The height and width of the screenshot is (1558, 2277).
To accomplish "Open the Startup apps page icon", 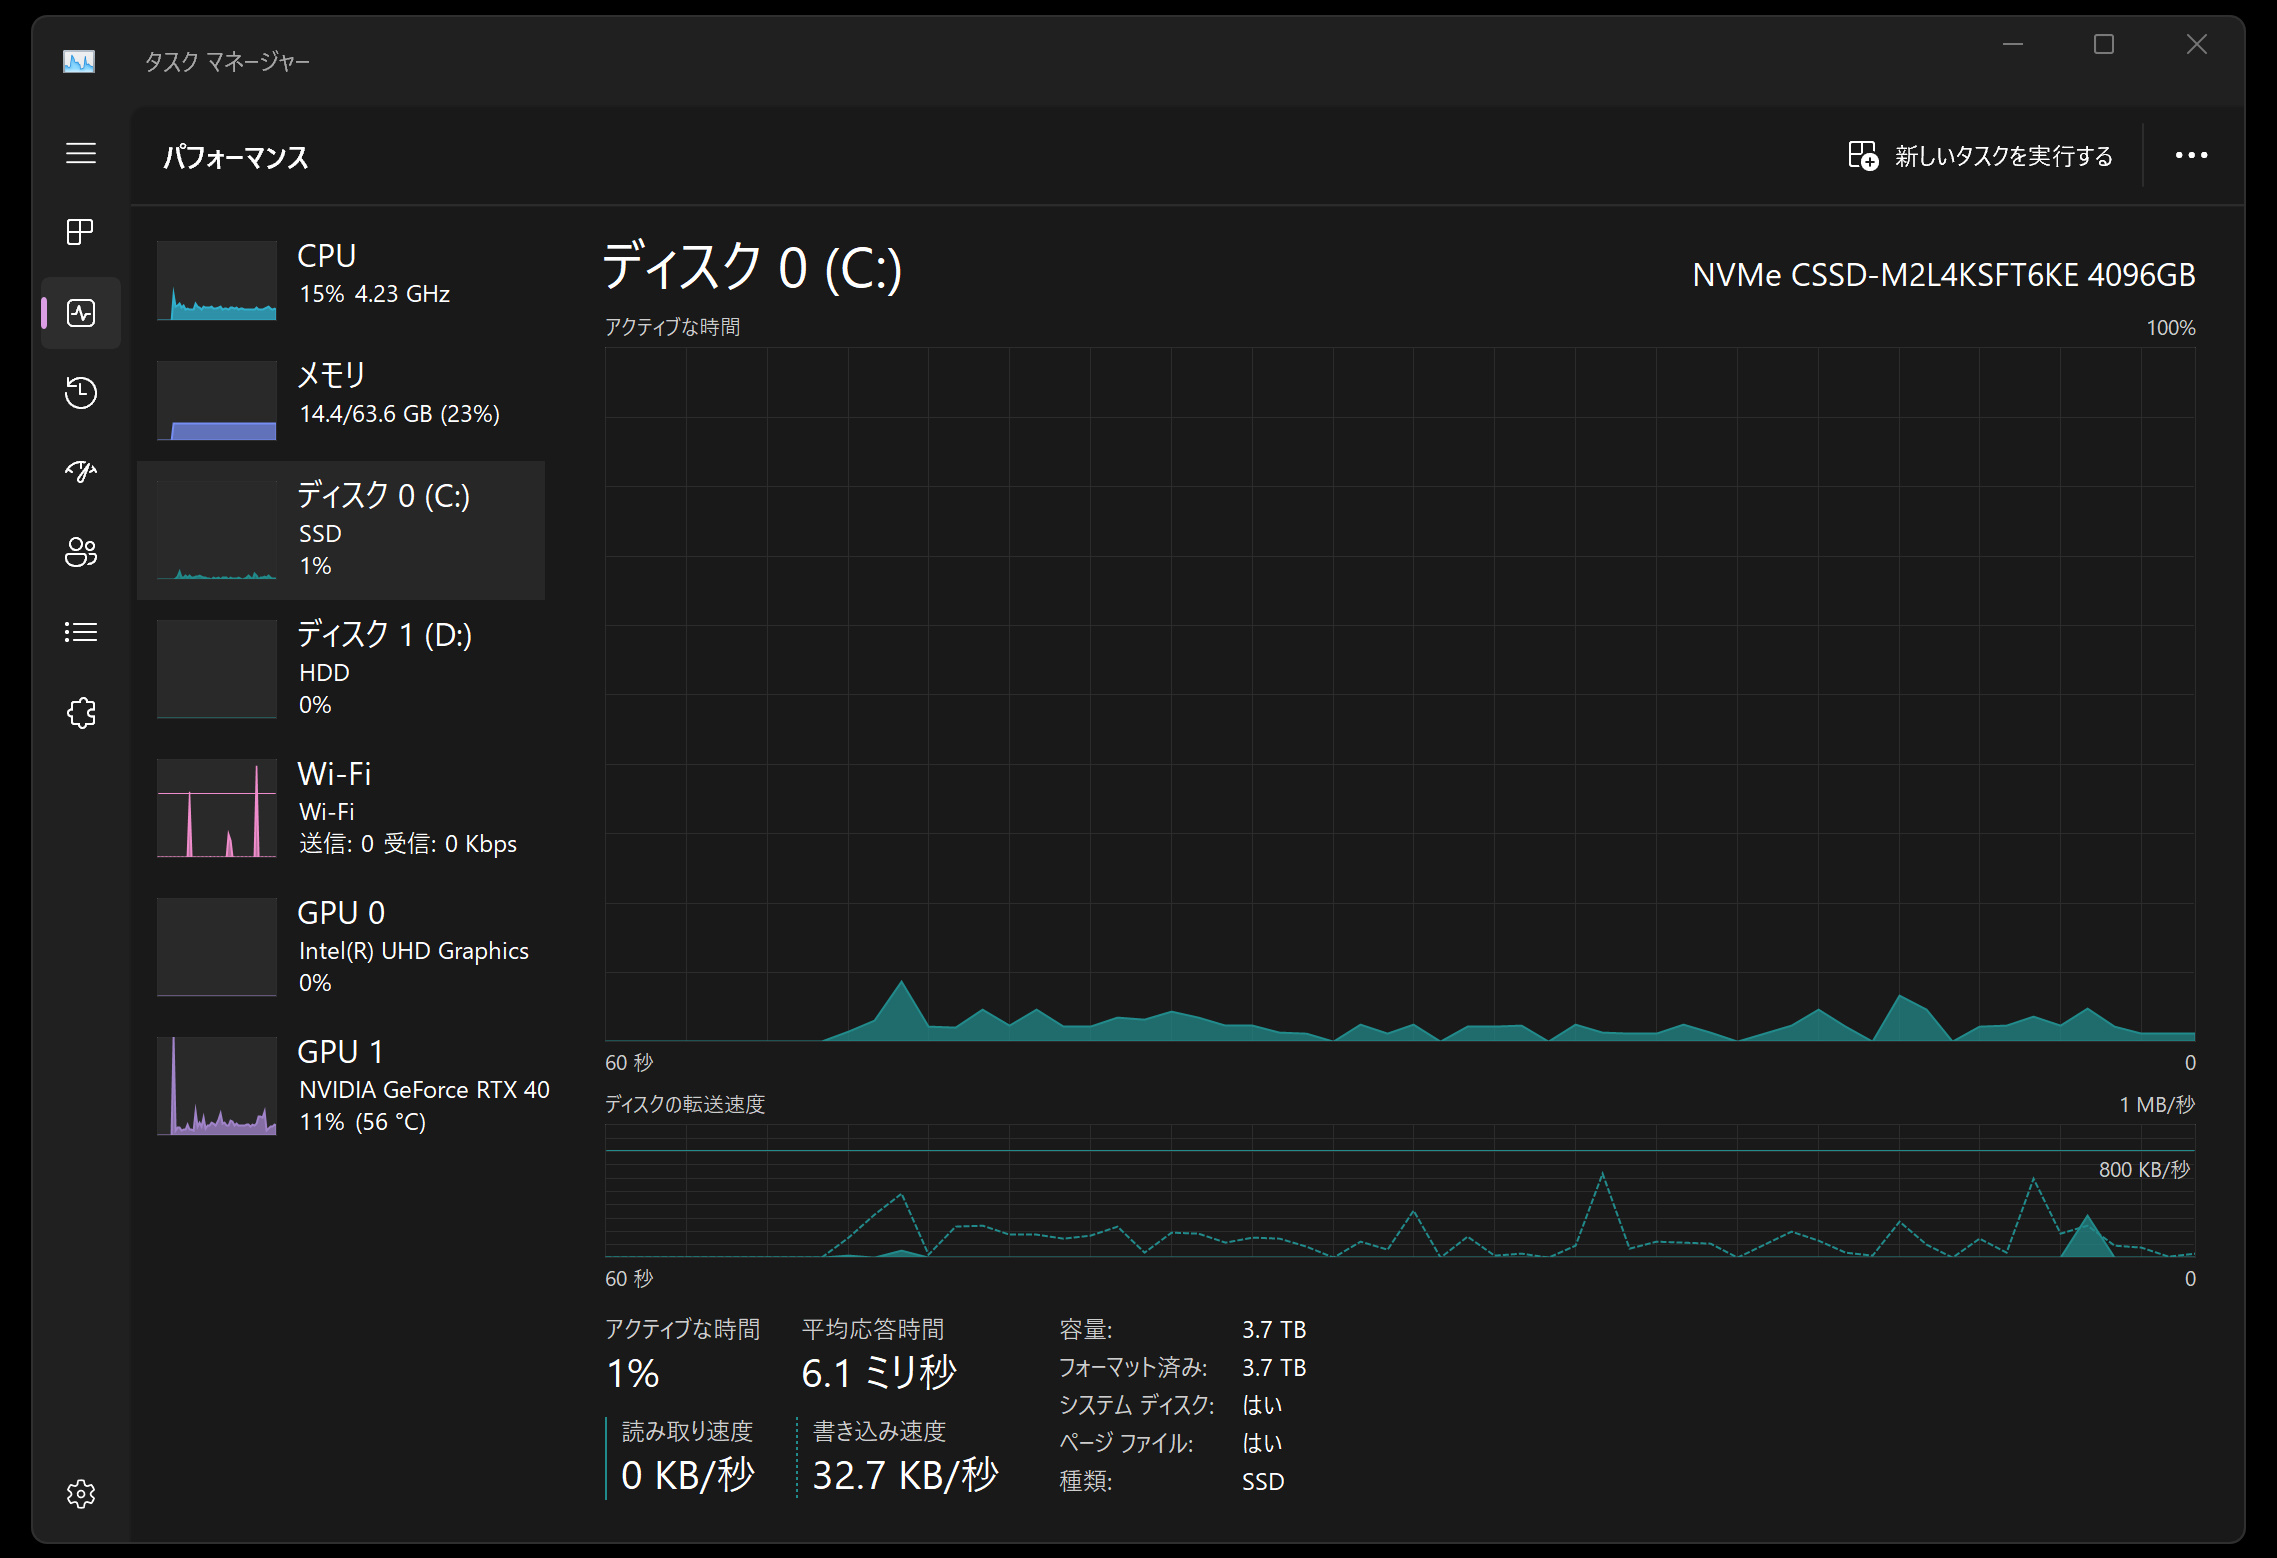I will pyautogui.click(x=81, y=472).
